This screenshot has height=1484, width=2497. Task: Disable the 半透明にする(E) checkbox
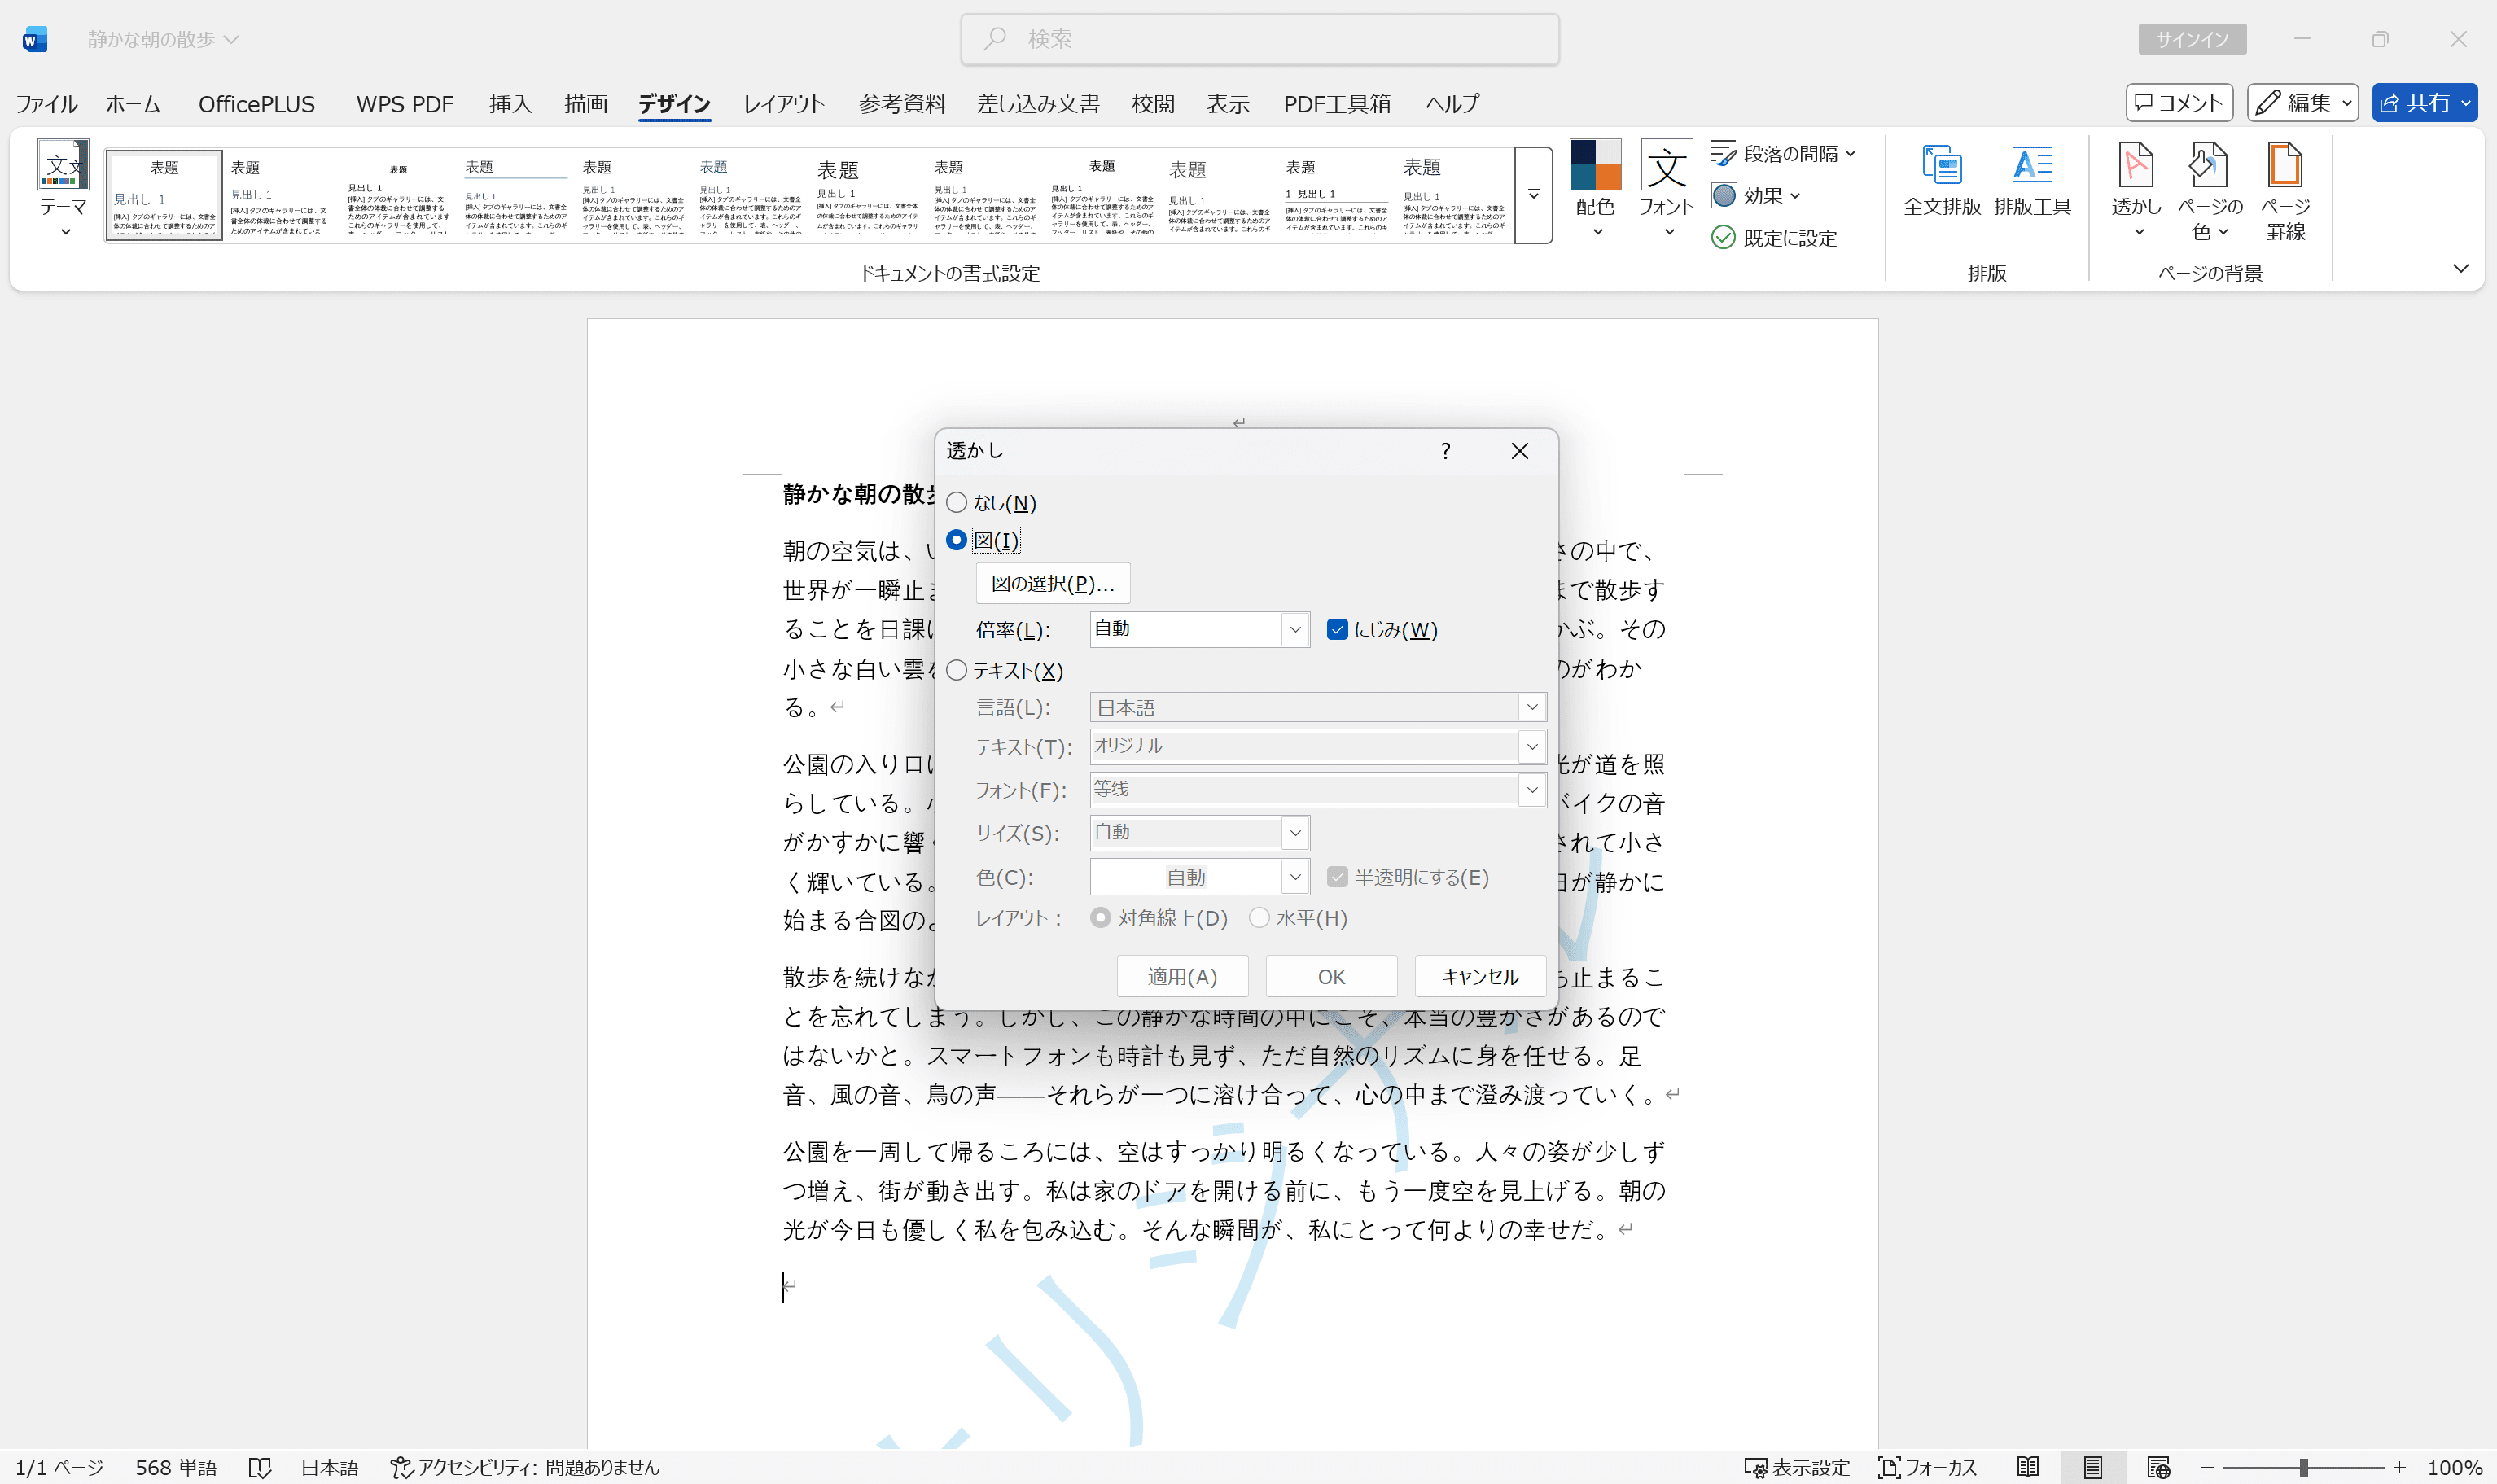[x=1337, y=876]
